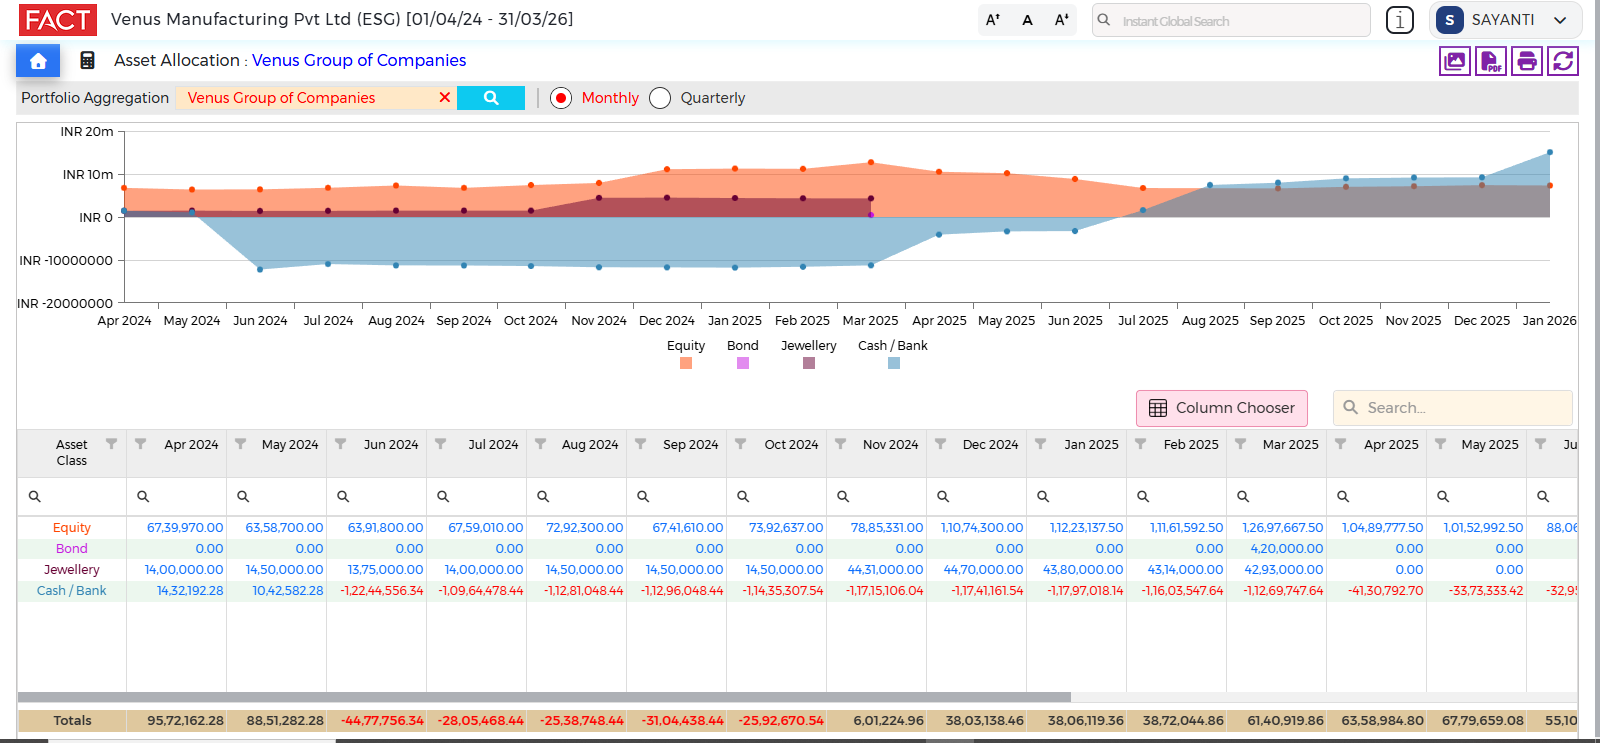Expand the SAYANTI user dropdown
This screenshot has width=1600, height=743.
[x=1508, y=20]
